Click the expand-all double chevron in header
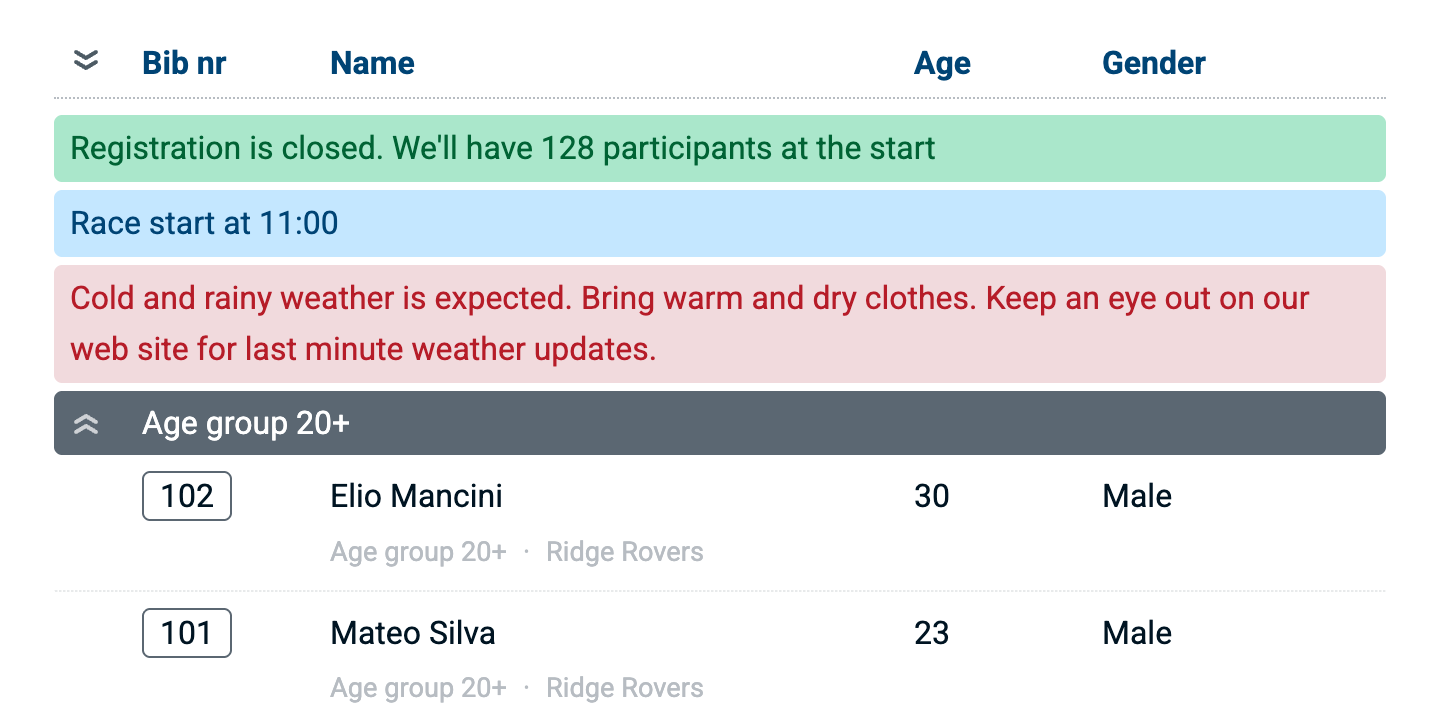Viewport: 1438px width, 724px height. 87,62
